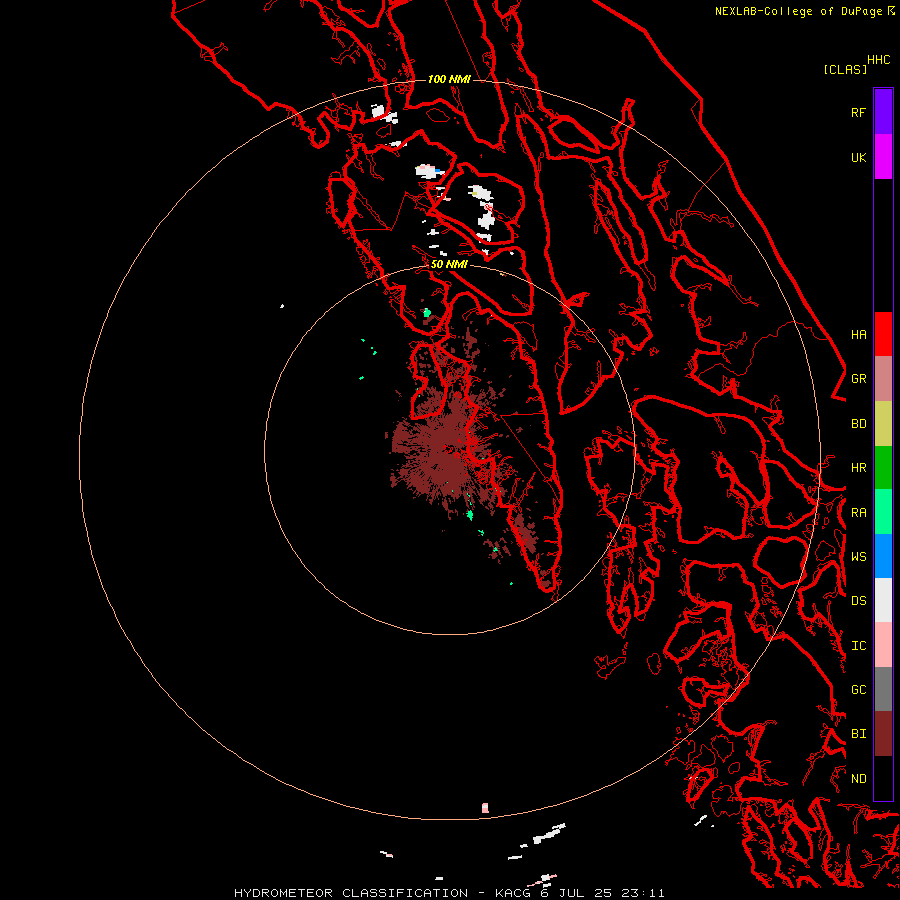This screenshot has height=900, width=900.
Task: Click the RF legend label
Action: [x=858, y=112]
